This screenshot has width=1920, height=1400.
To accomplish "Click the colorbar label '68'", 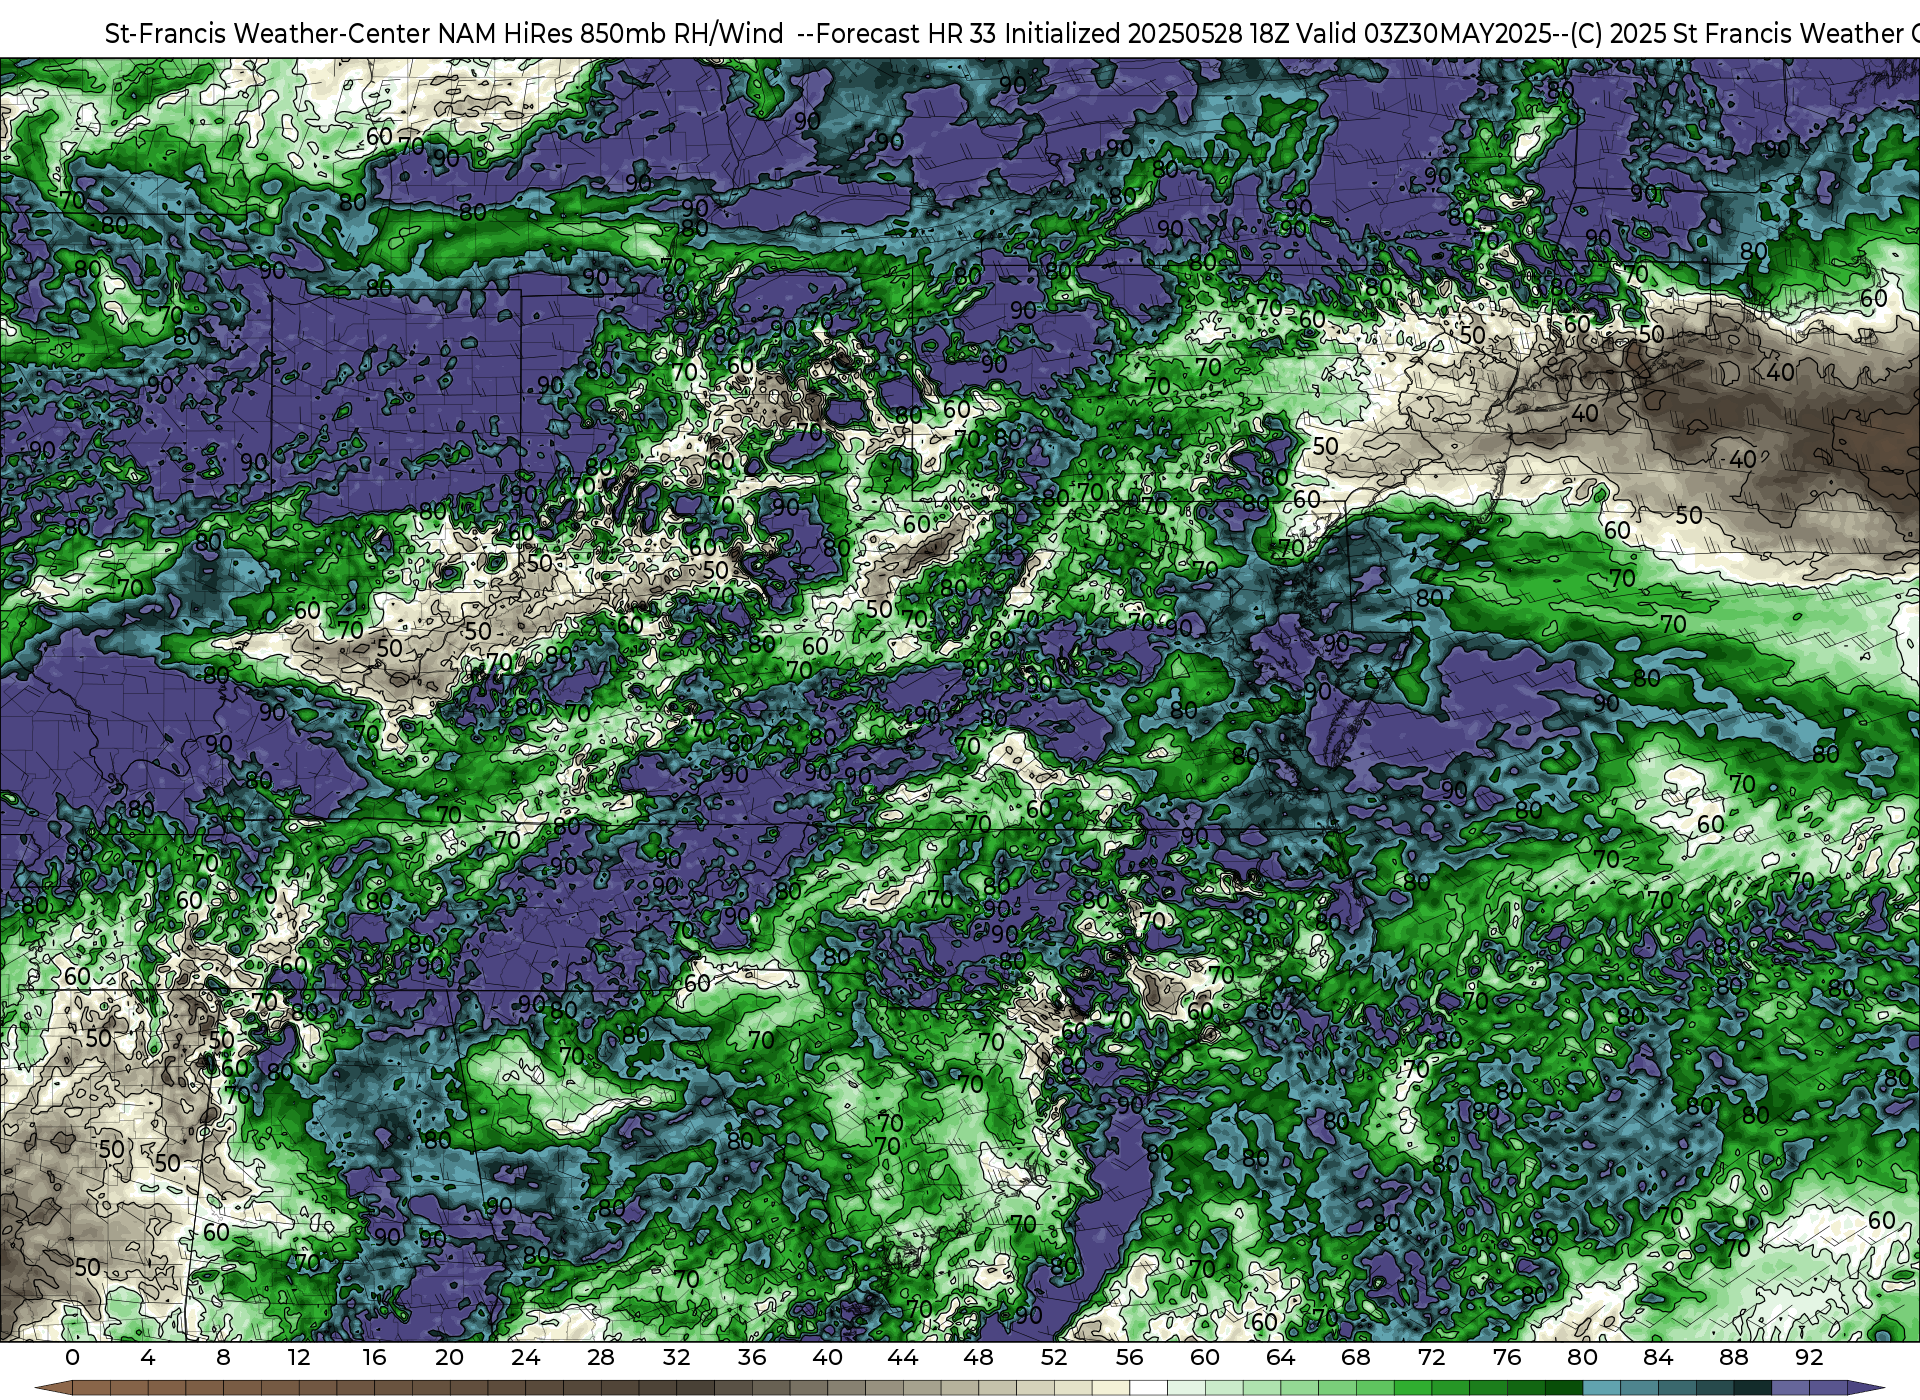I will coord(1356,1357).
